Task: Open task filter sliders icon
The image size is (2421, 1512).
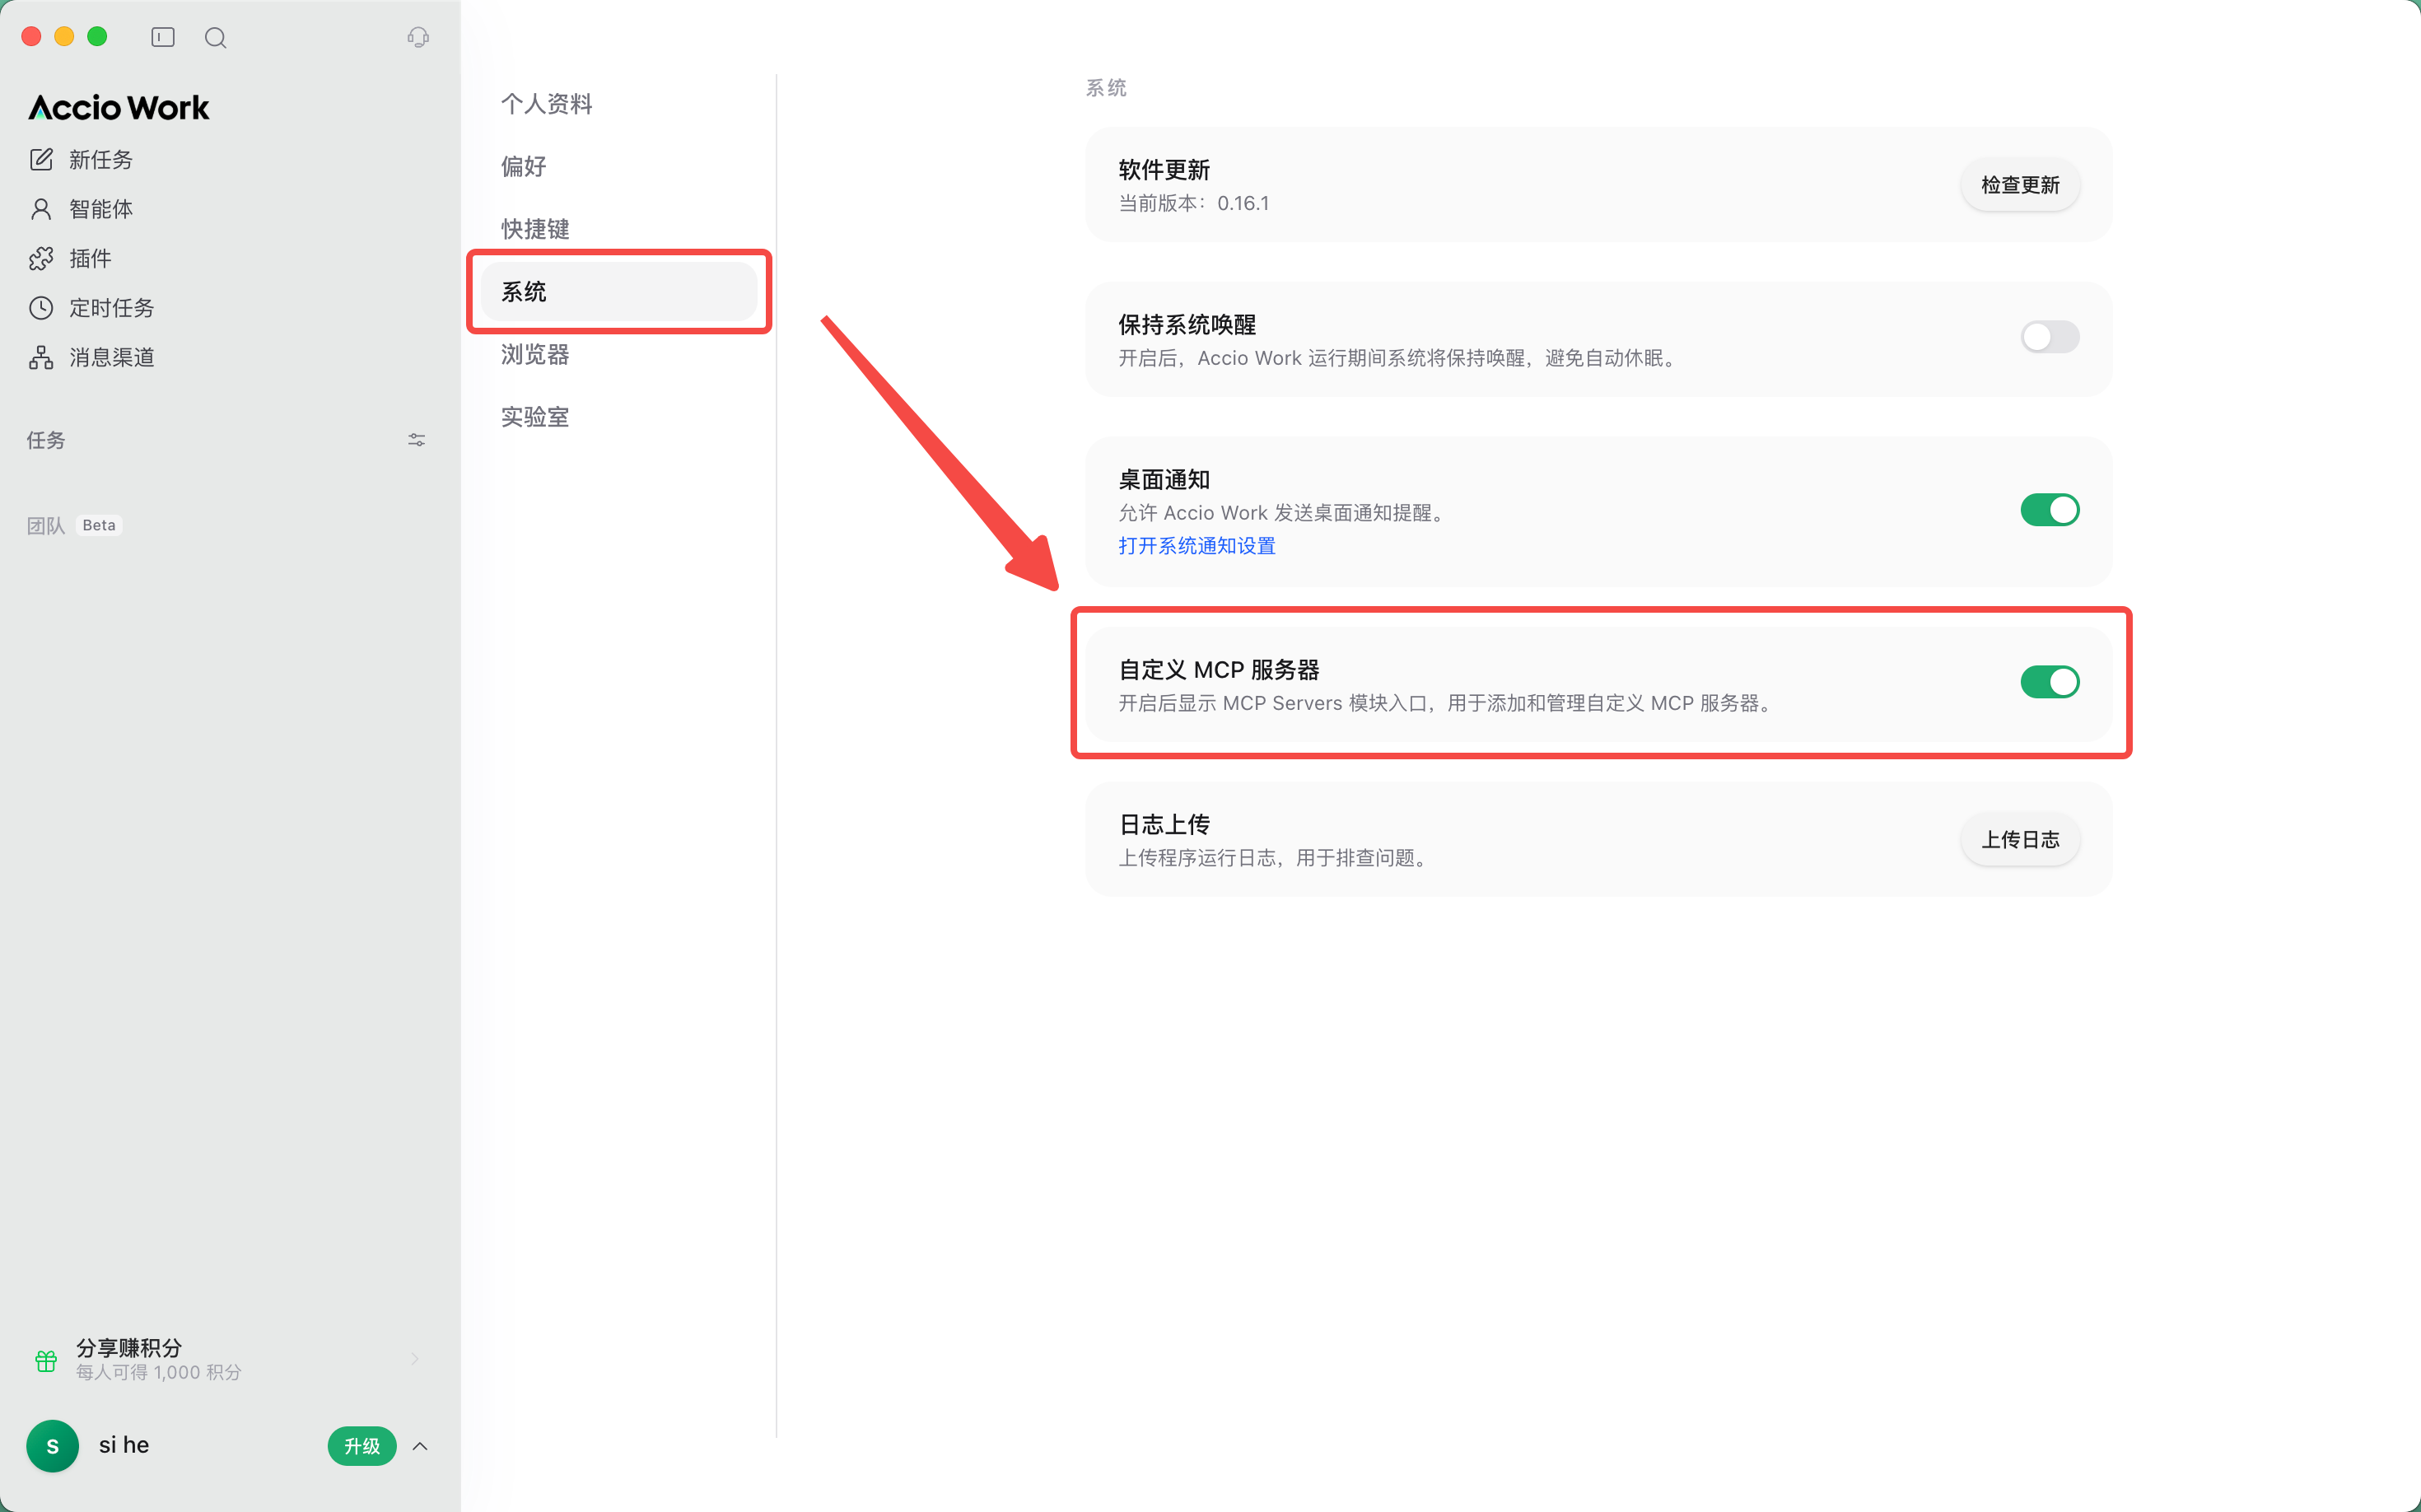Action: [417, 440]
